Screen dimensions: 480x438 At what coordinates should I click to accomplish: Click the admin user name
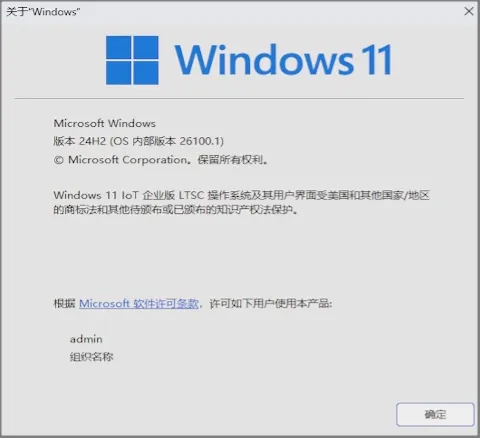(x=86, y=339)
